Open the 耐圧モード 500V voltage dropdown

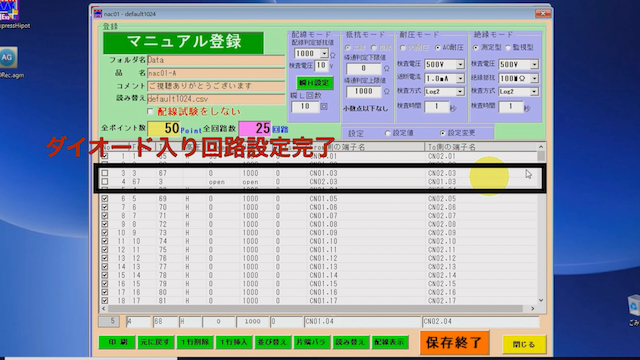tap(460, 64)
